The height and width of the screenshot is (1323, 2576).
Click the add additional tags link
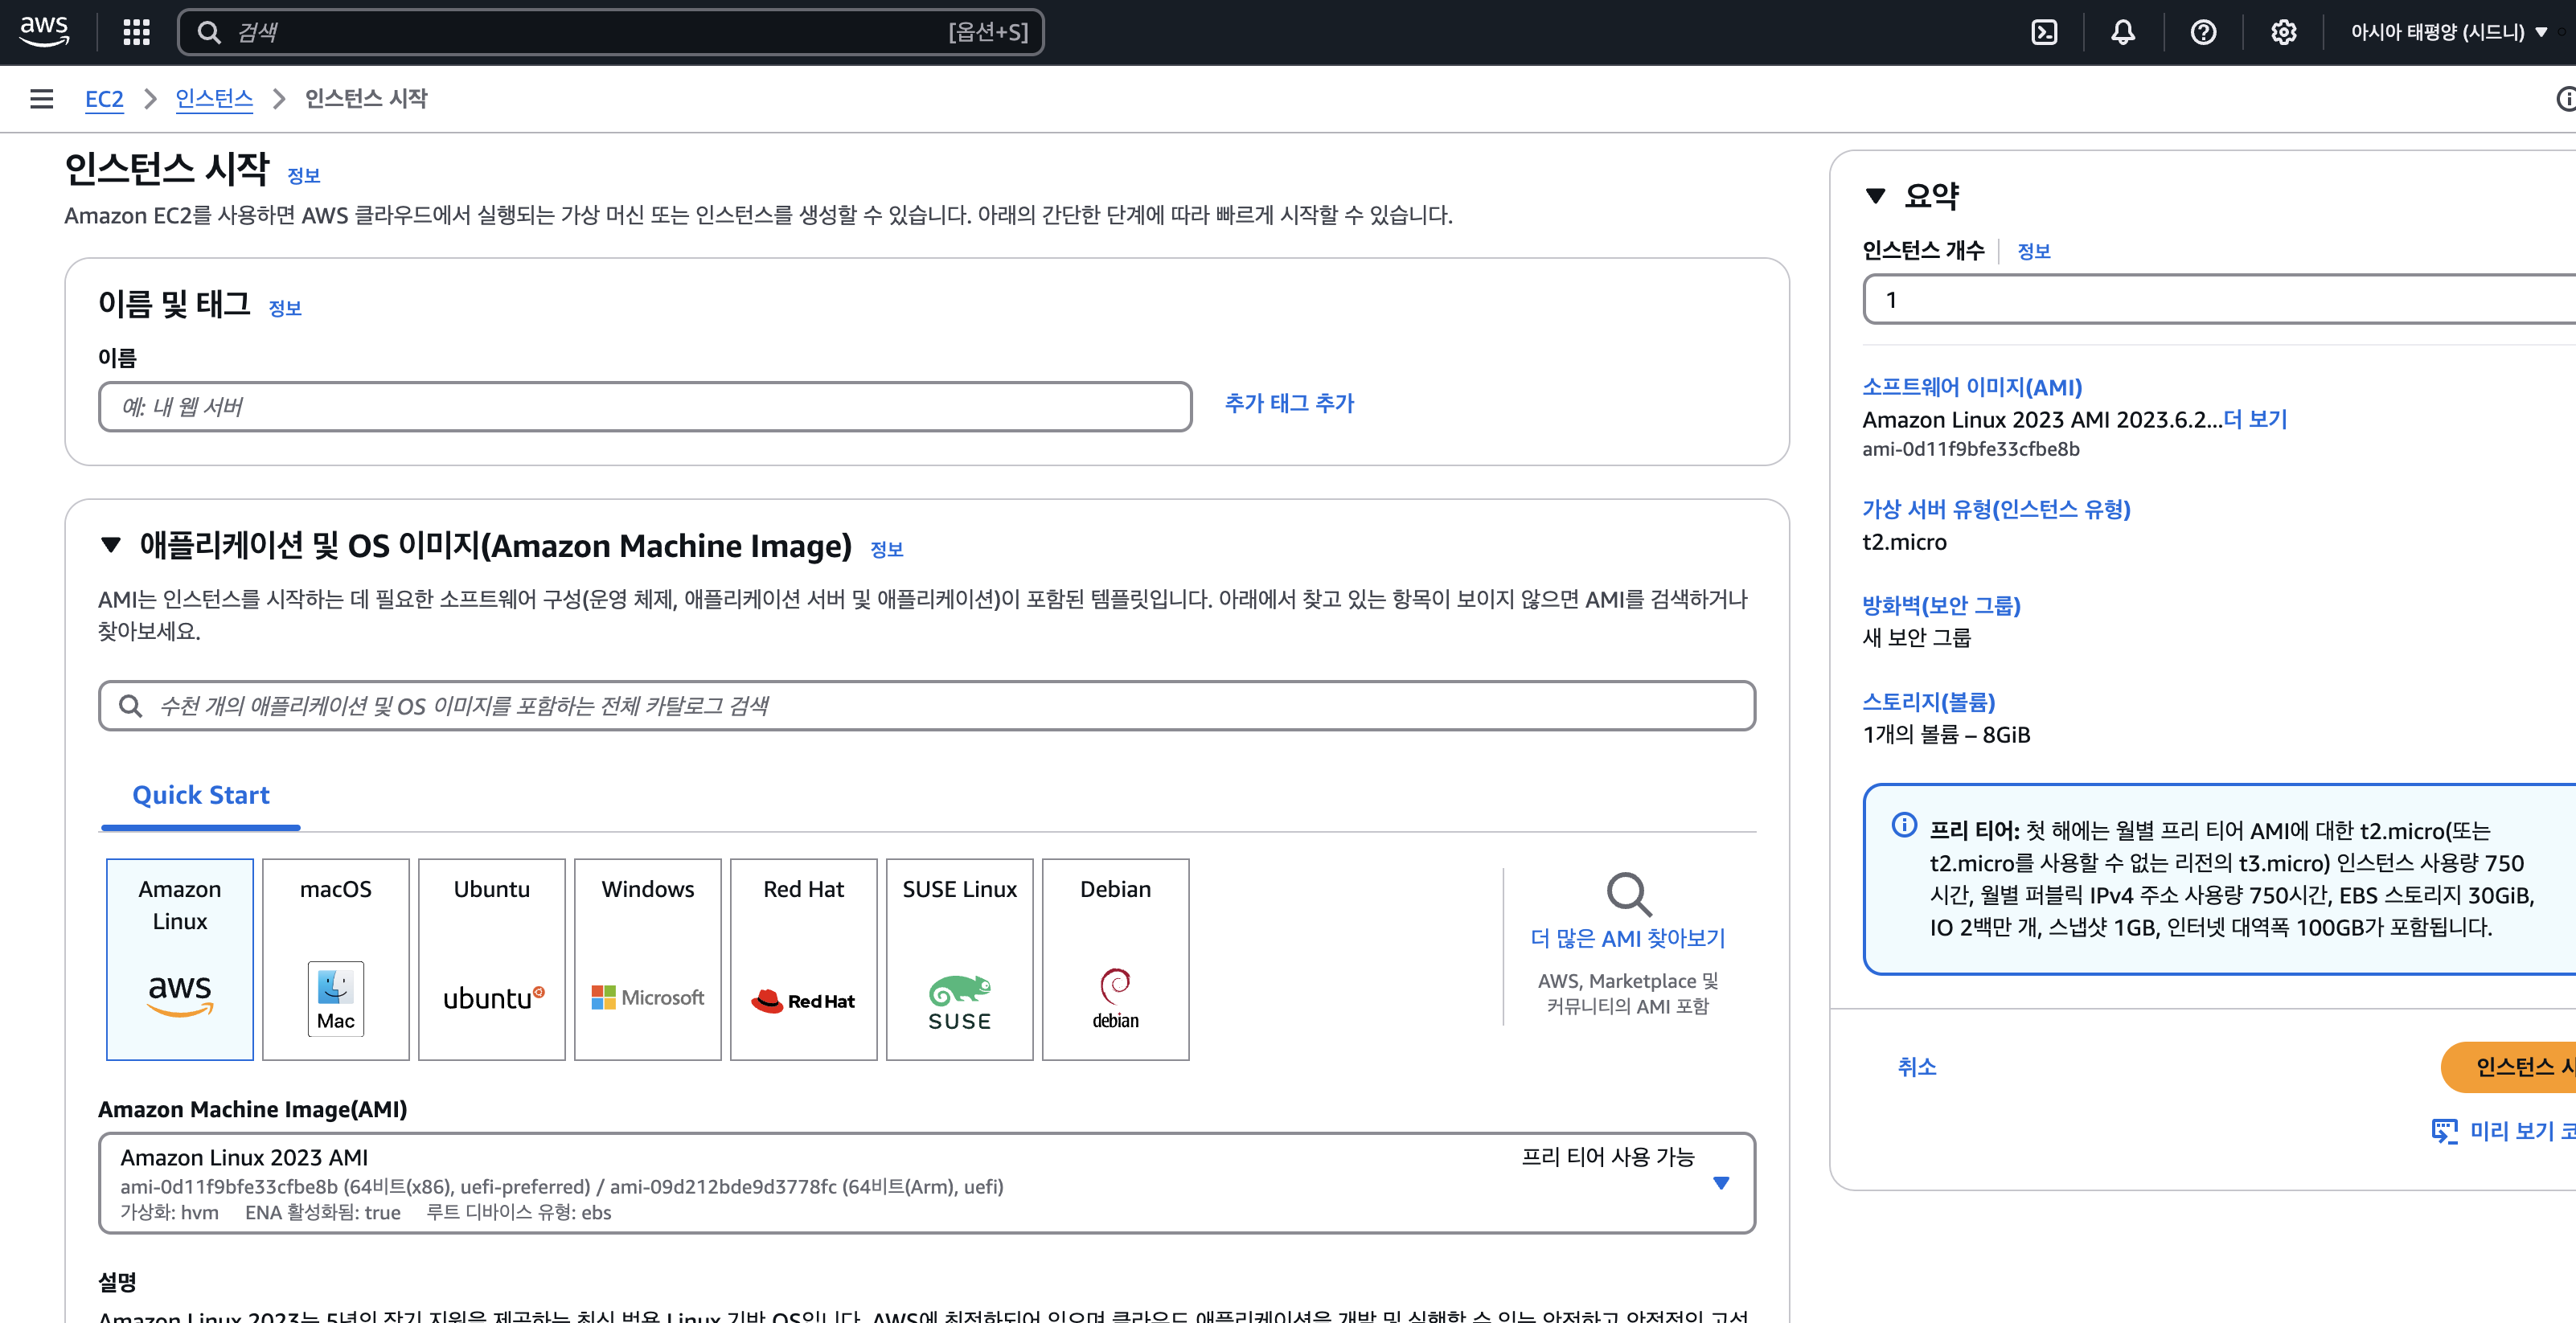coord(1289,403)
